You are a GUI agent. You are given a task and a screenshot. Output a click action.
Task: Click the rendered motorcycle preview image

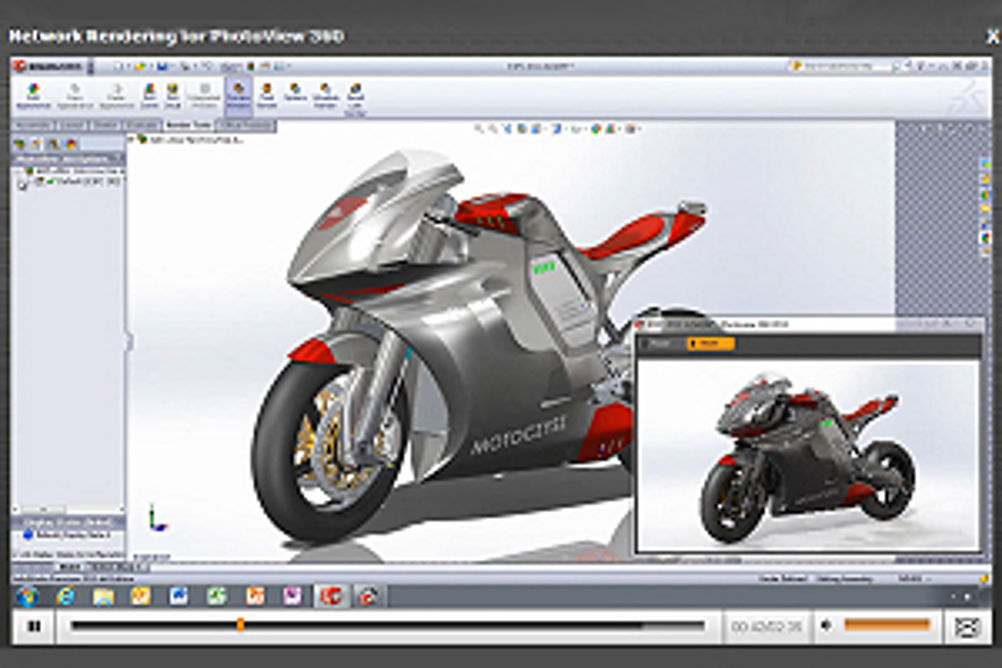point(808,454)
